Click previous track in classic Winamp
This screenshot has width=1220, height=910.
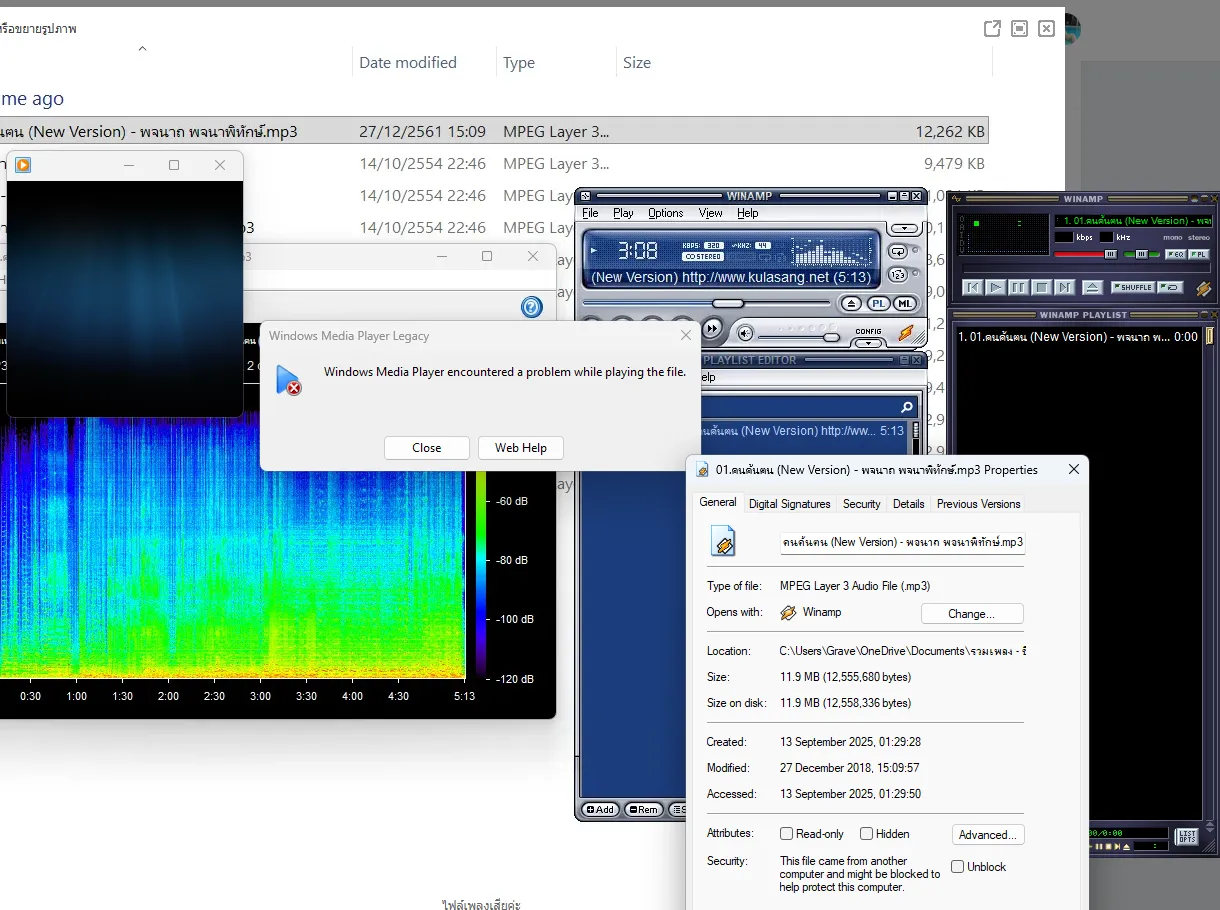(973, 287)
